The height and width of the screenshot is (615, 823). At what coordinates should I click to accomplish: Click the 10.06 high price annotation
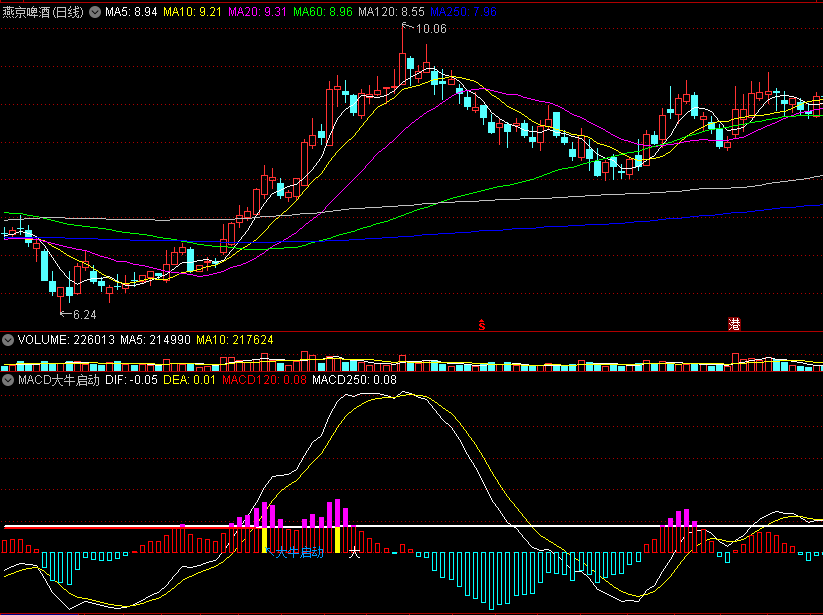(431, 29)
